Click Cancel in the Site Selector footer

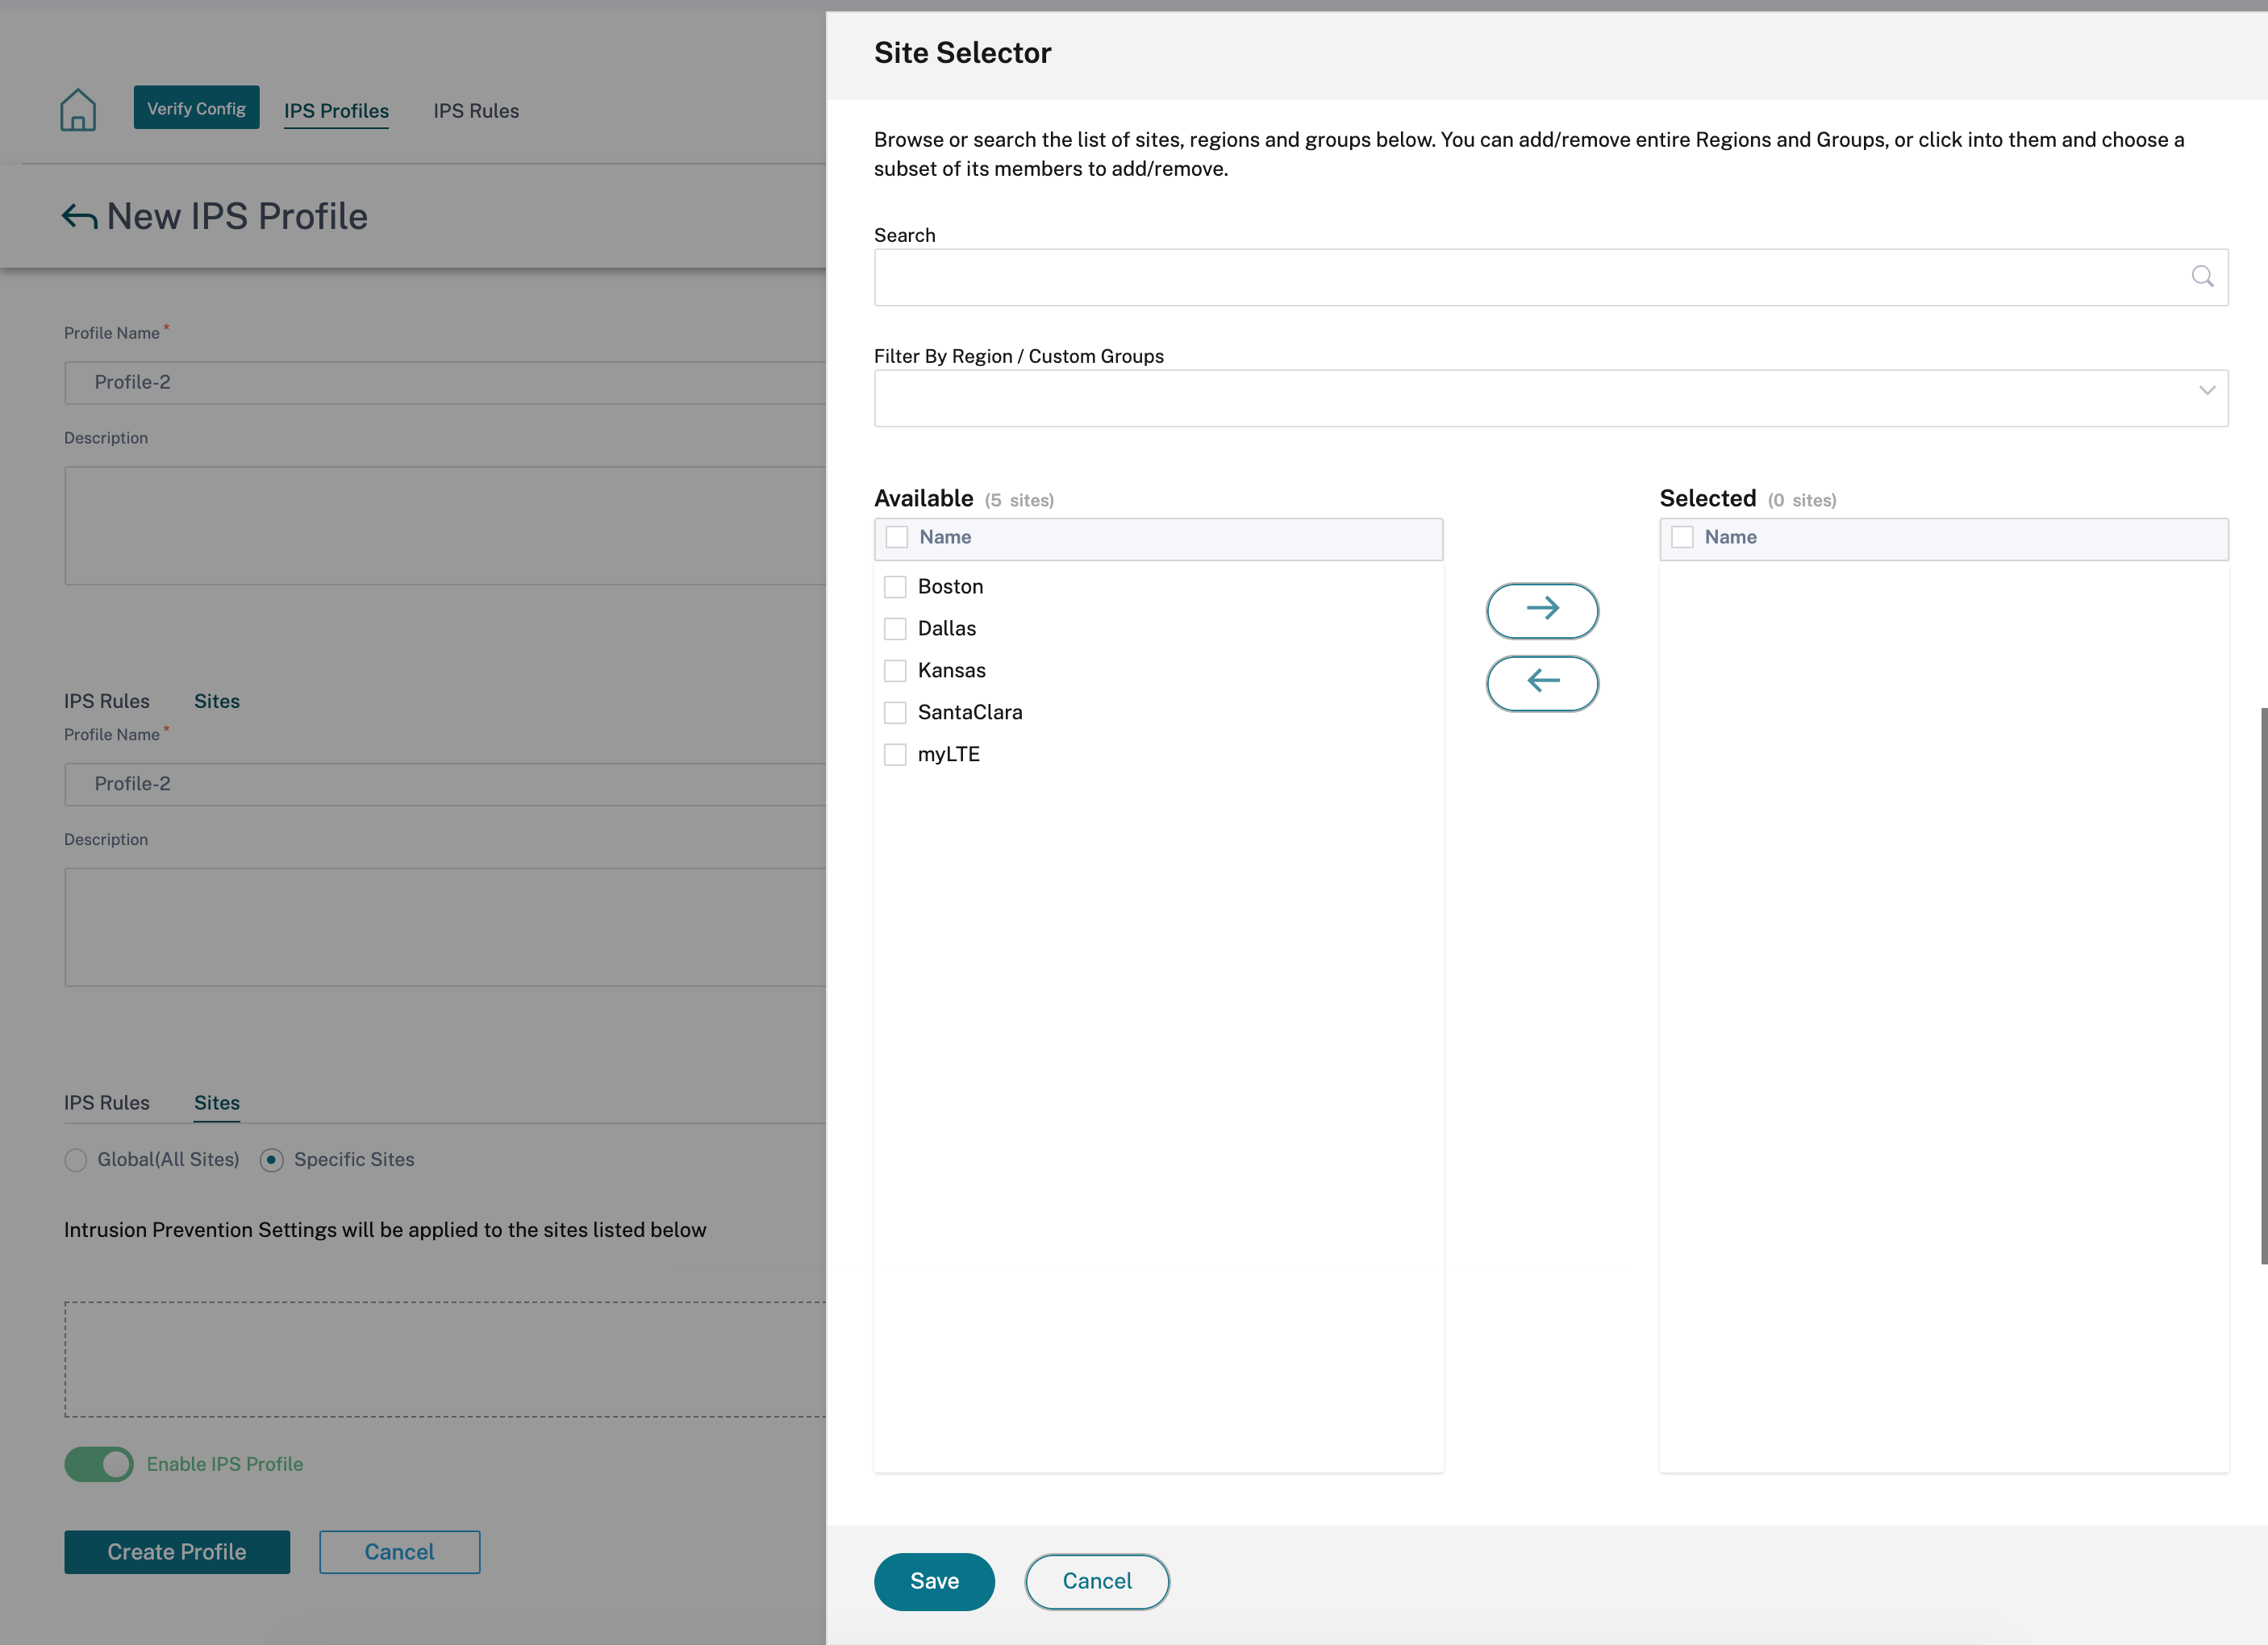[x=1097, y=1581]
